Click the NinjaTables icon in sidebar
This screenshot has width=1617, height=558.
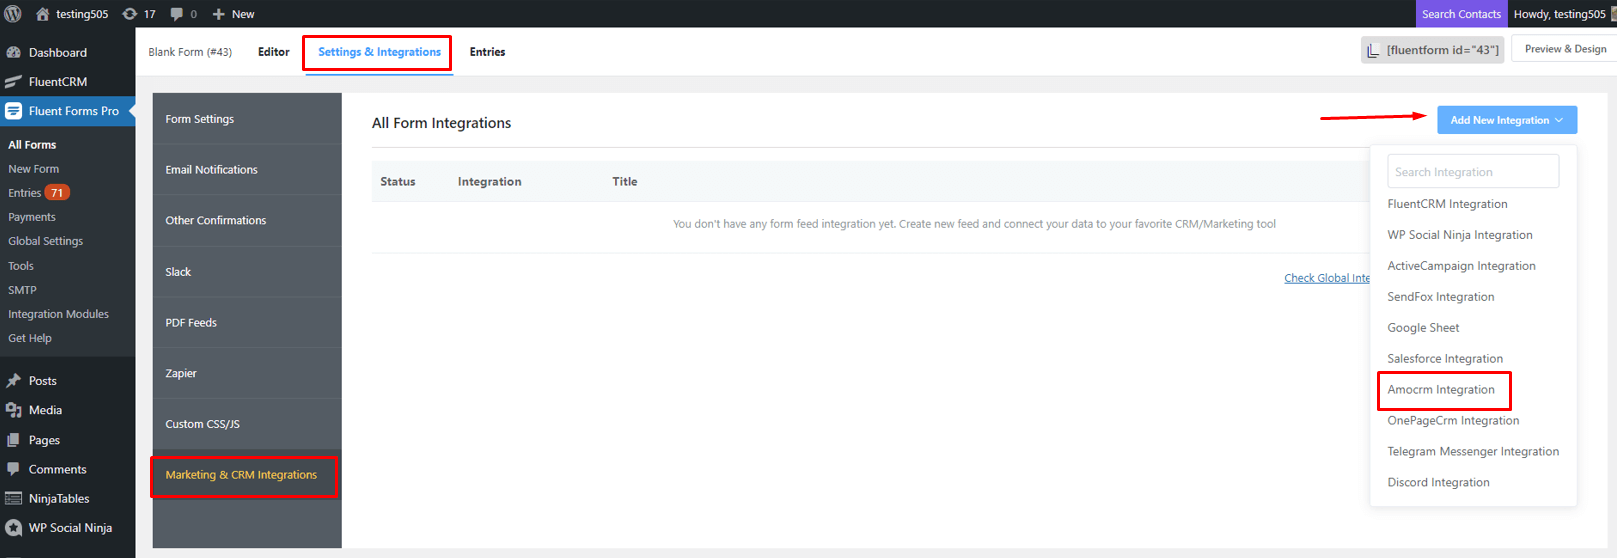(x=14, y=499)
